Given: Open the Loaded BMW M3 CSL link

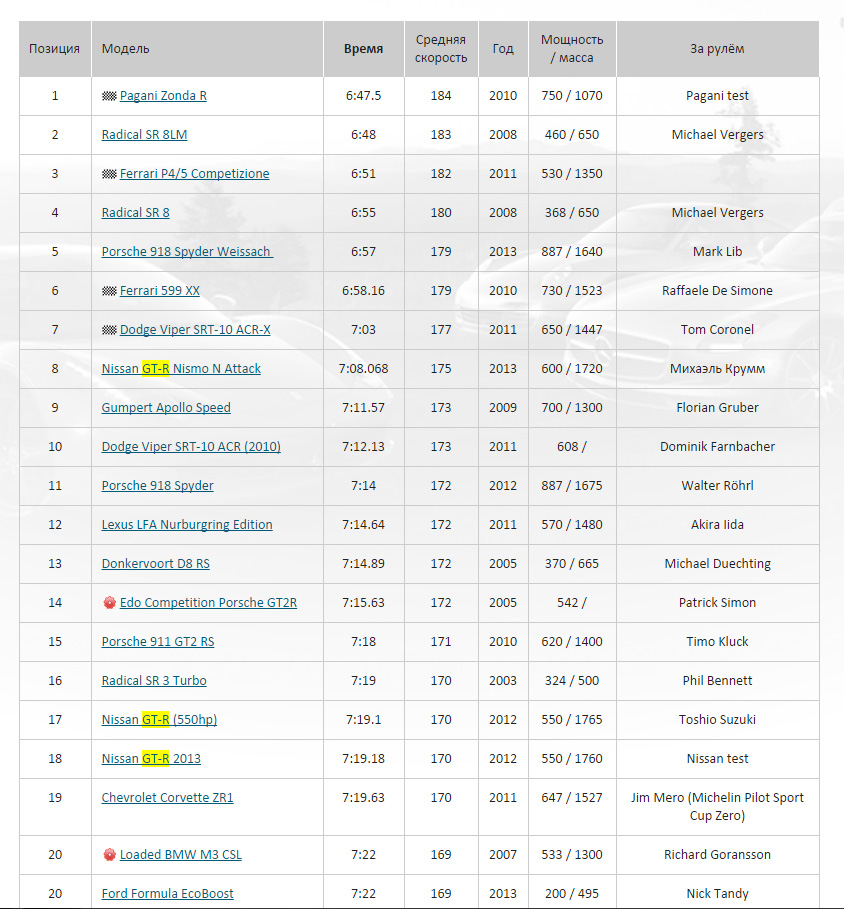Looking at the screenshot, I should click(x=180, y=855).
